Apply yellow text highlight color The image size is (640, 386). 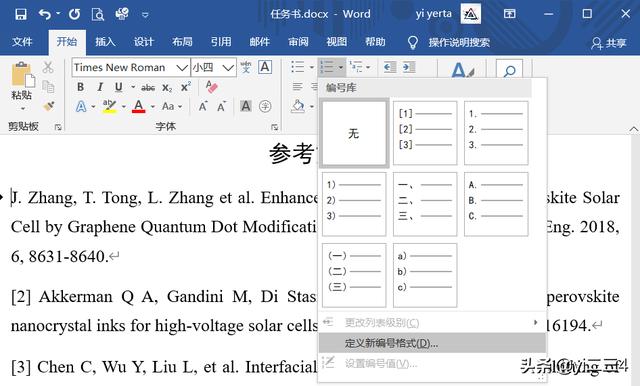tap(109, 106)
